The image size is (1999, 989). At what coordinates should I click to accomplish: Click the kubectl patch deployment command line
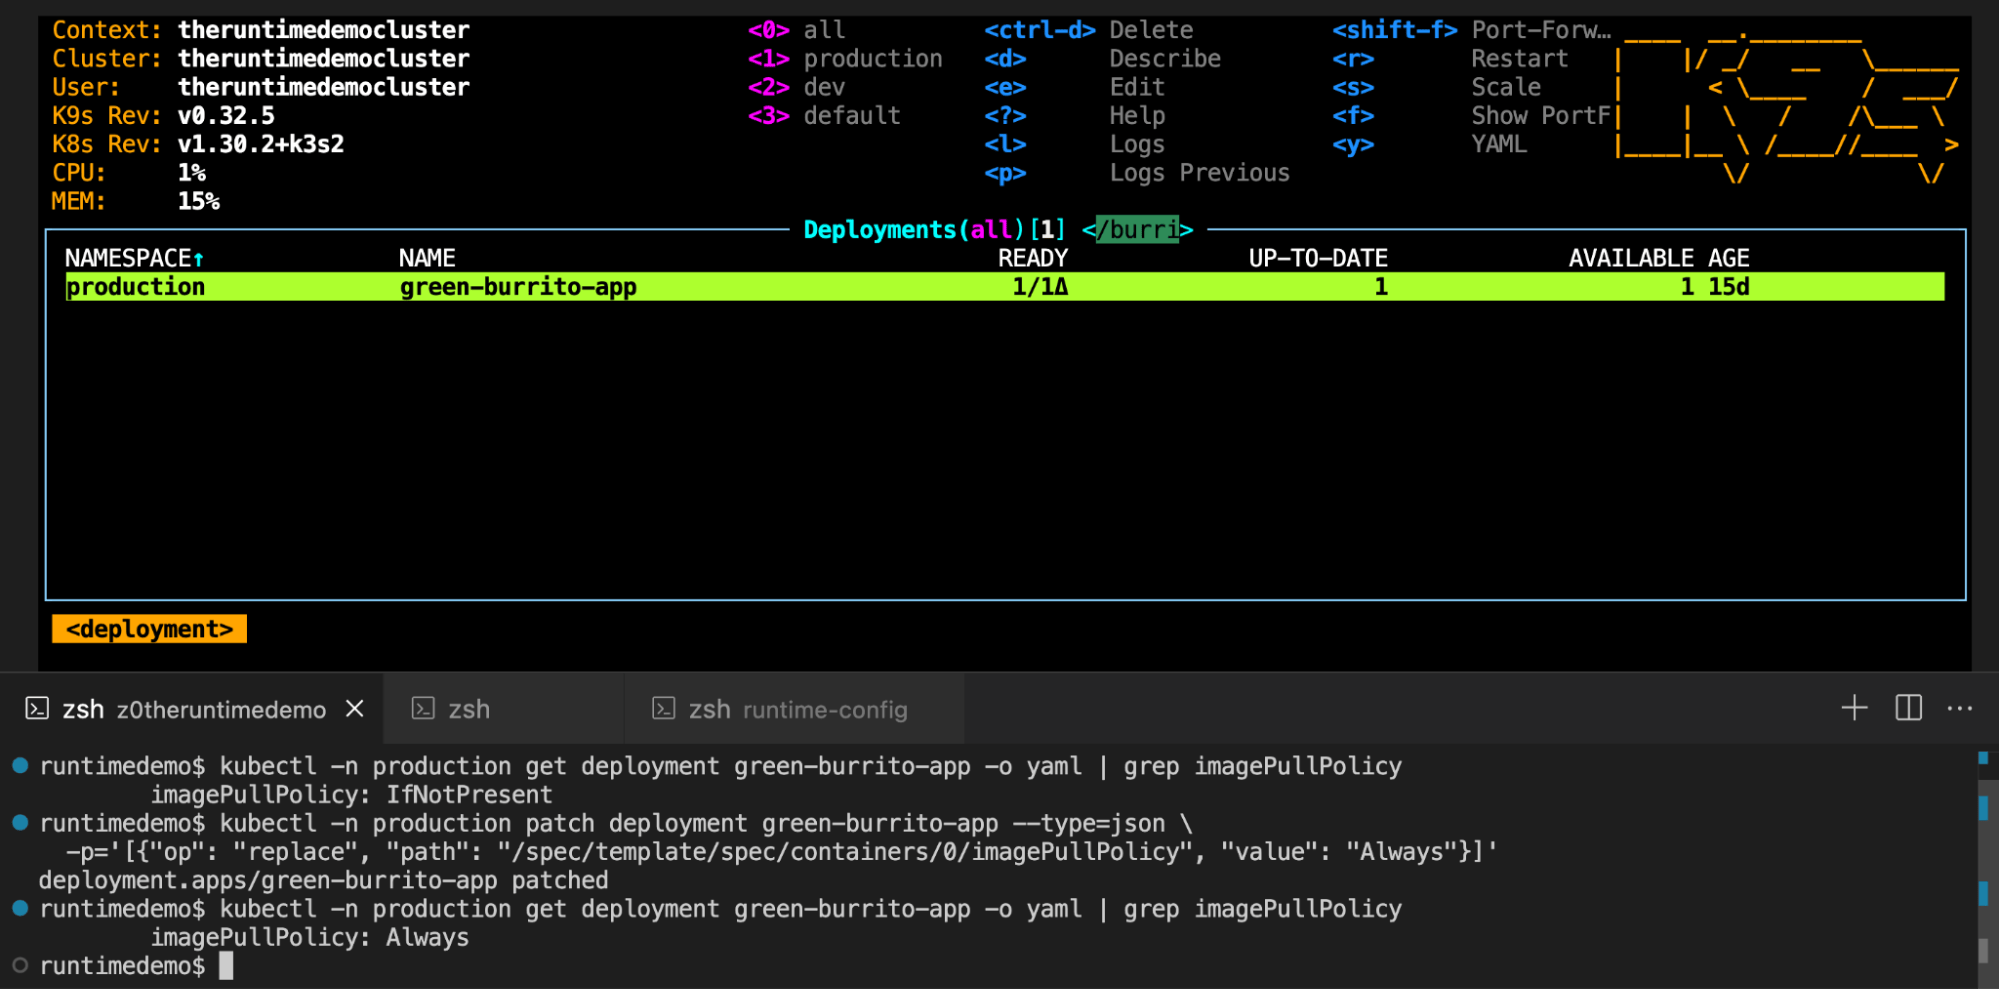point(616,823)
